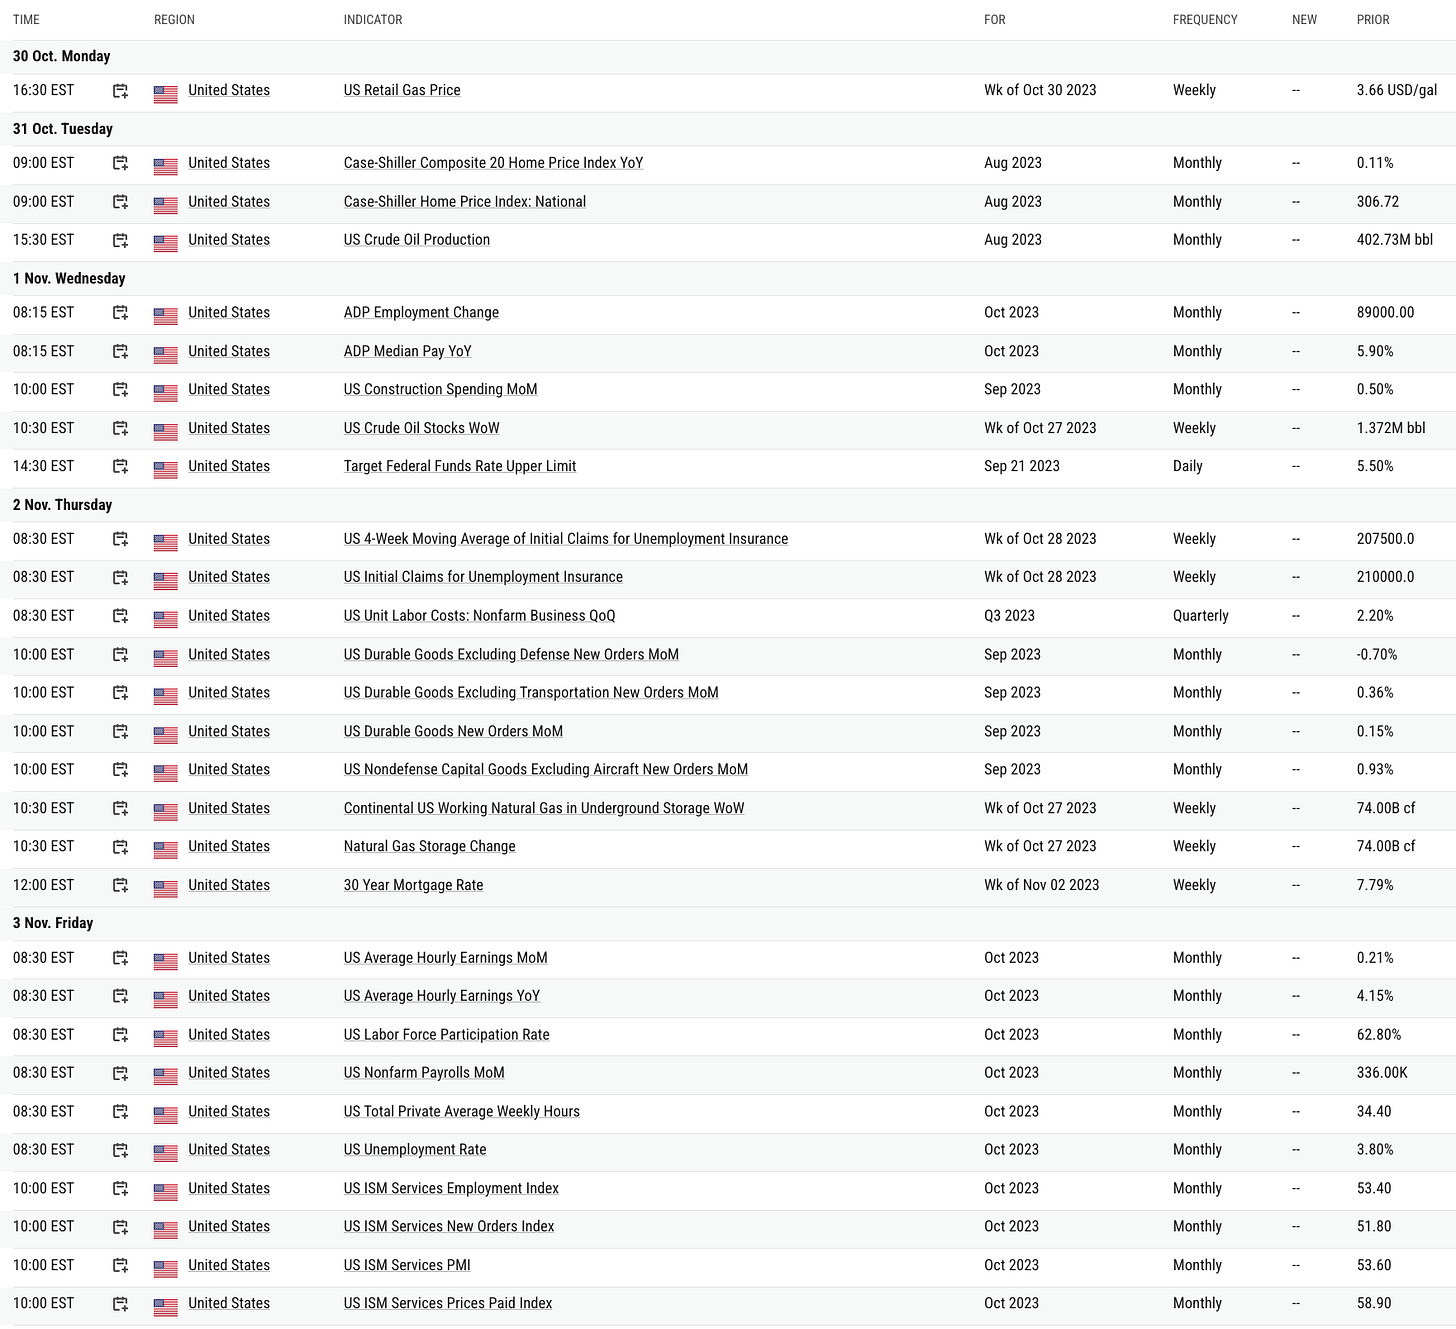
Task: Click calendar icon for US Crude Oil Stocks WoW
Action: (120, 428)
